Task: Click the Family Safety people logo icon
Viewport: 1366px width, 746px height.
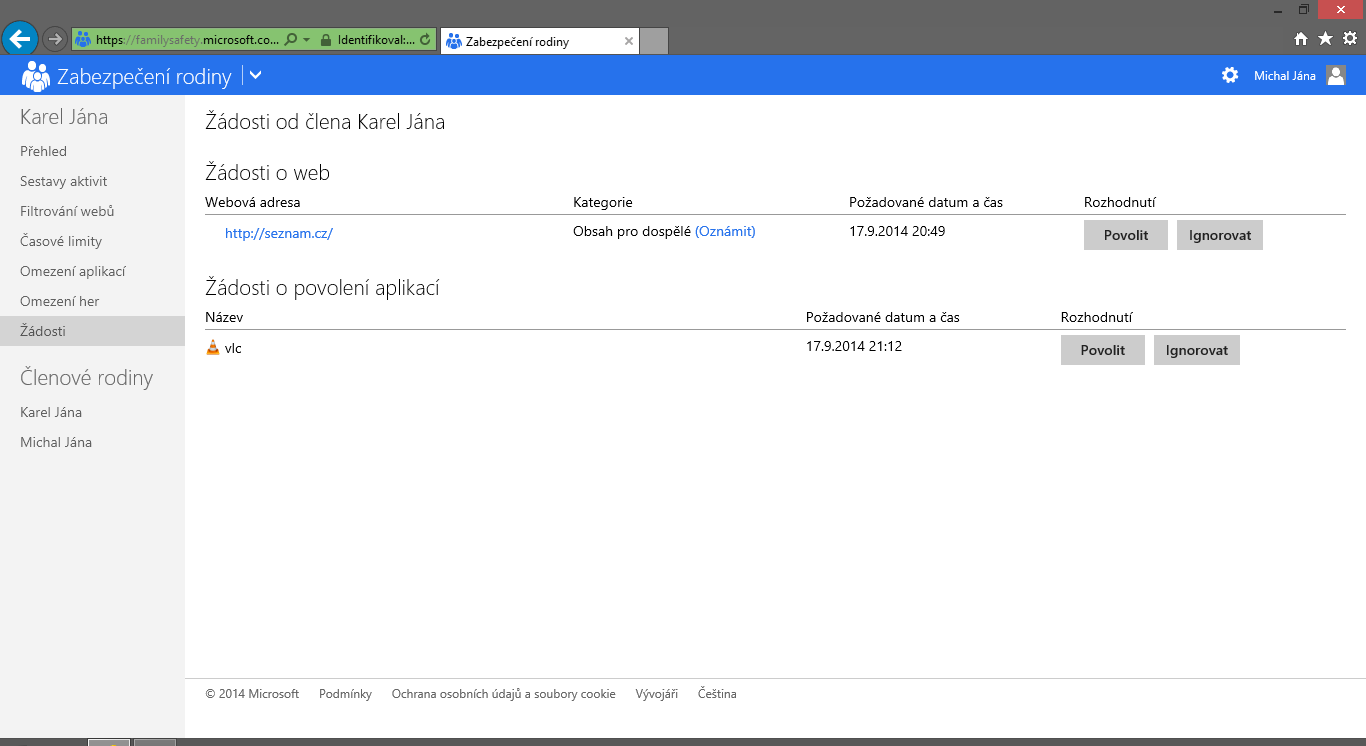Action: point(36,76)
